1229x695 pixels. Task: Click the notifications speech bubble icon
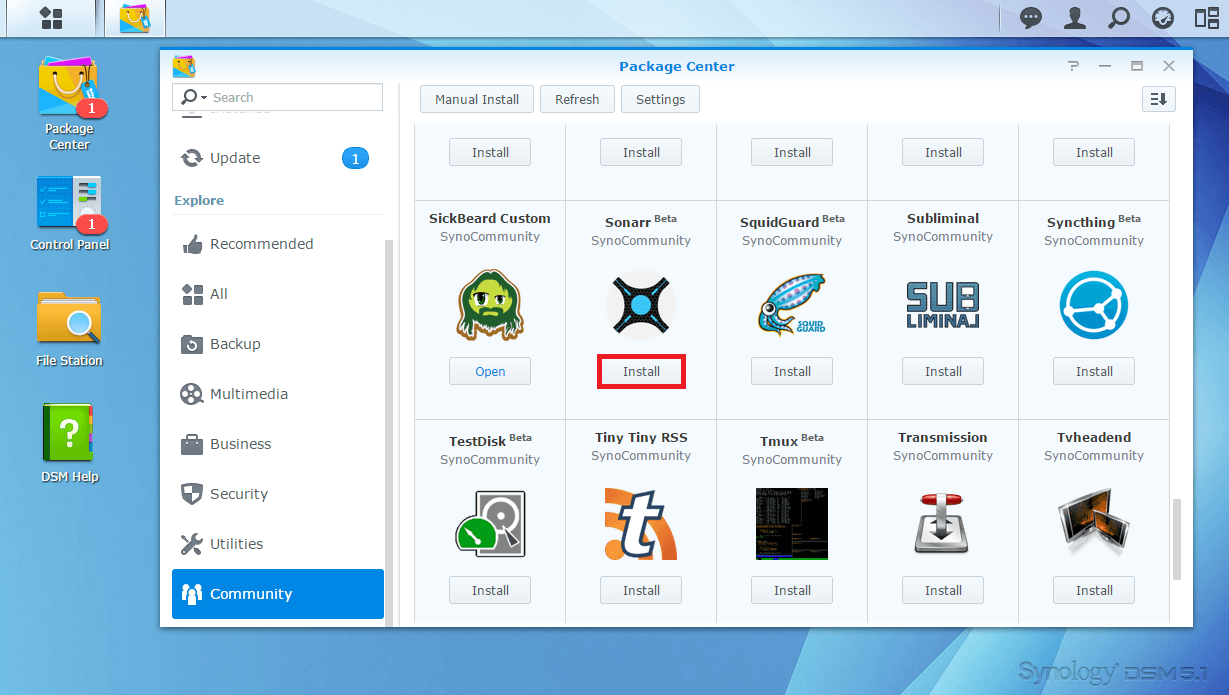point(1031,18)
